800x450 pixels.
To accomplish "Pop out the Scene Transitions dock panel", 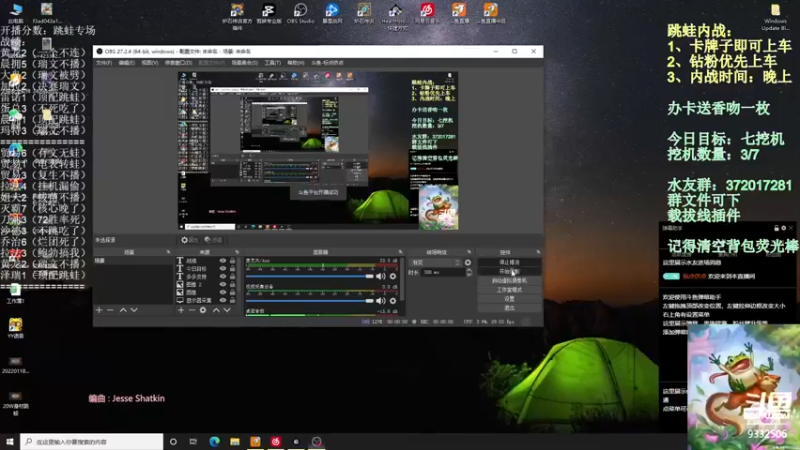I will click(469, 252).
